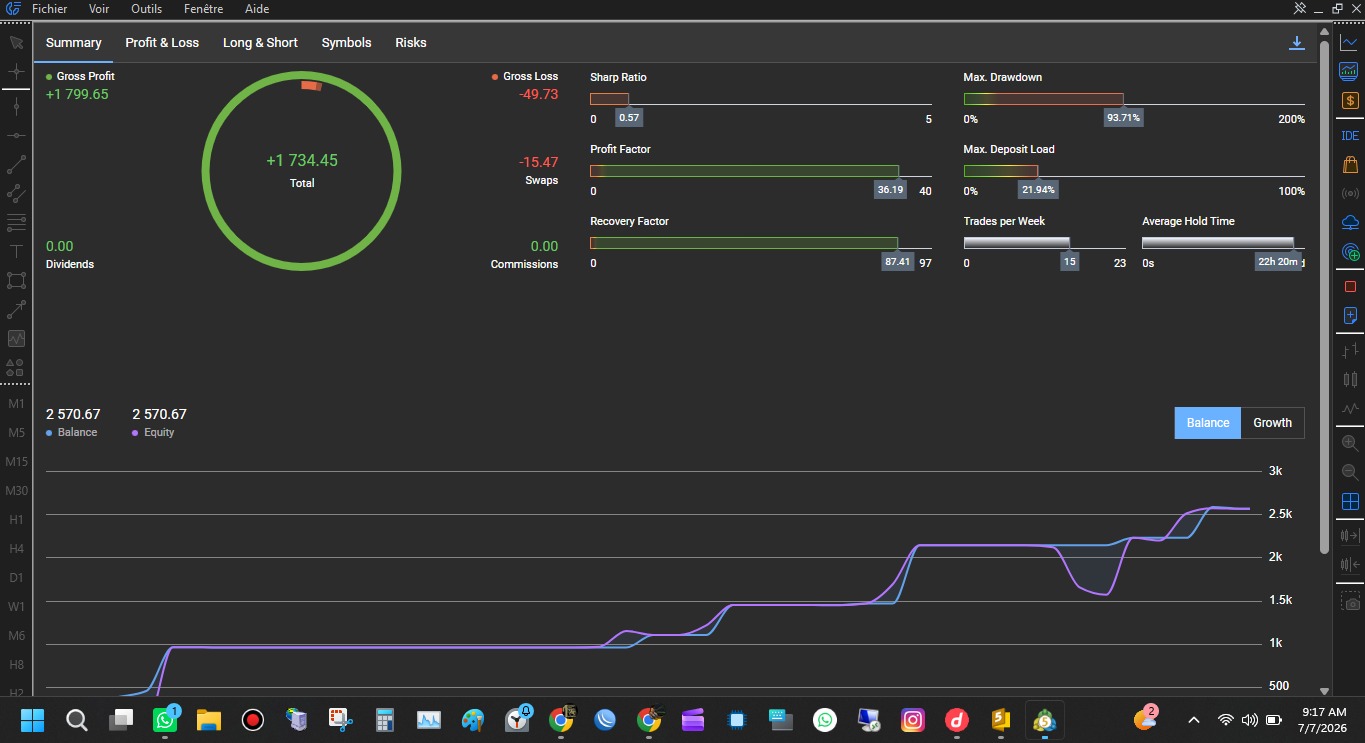Open the Risks tab
Viewport: 1365px width, 743px height.
411,43
